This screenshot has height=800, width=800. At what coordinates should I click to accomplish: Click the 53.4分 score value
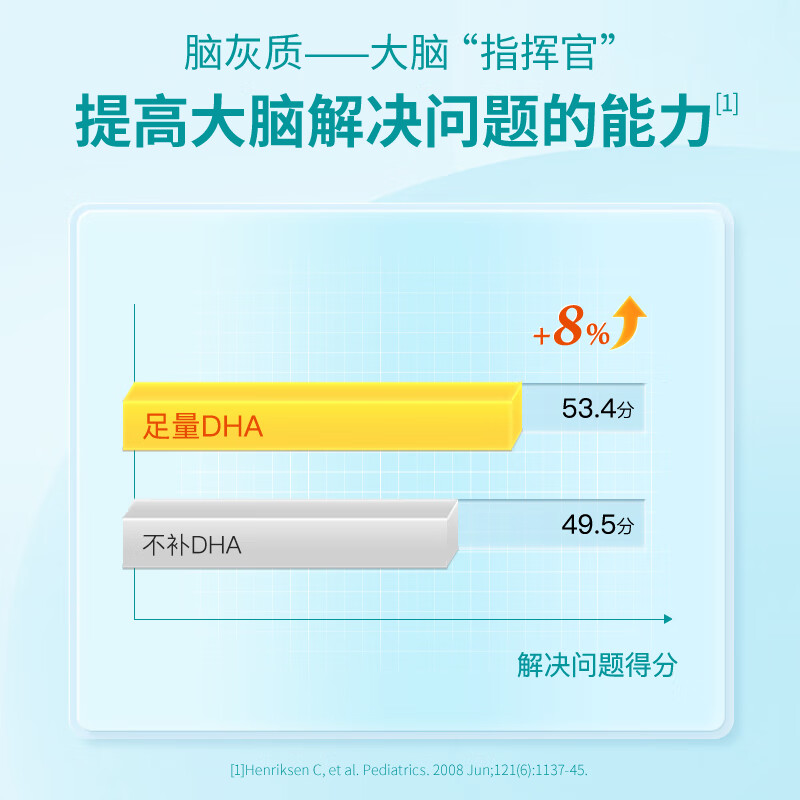point(598,409)
